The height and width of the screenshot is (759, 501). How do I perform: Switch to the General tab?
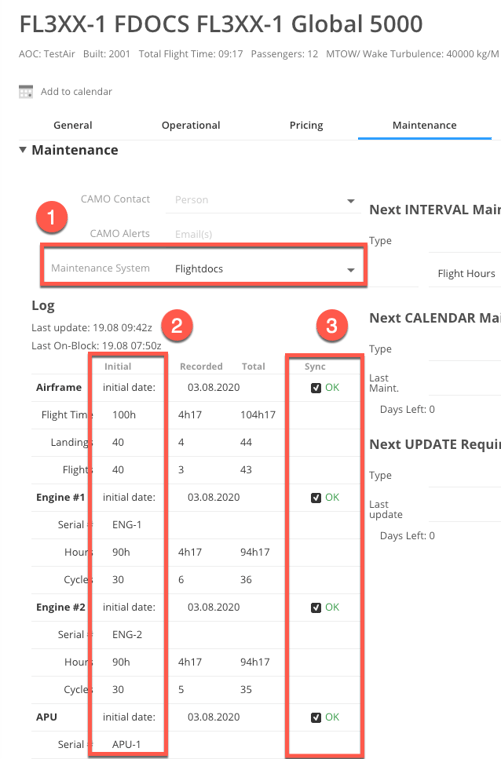click(x=73, y=125)
